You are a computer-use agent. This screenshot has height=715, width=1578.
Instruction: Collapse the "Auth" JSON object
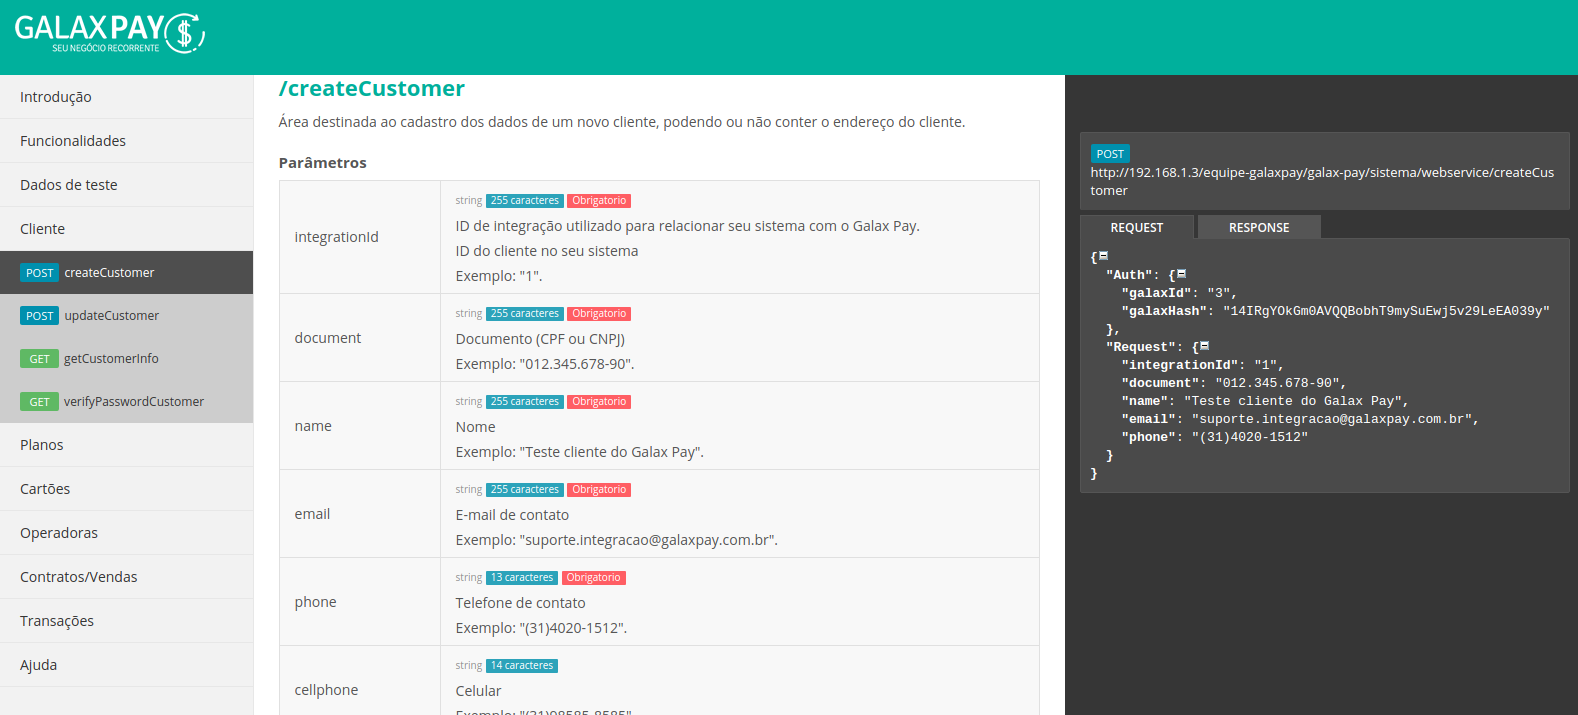(1182, 274)
